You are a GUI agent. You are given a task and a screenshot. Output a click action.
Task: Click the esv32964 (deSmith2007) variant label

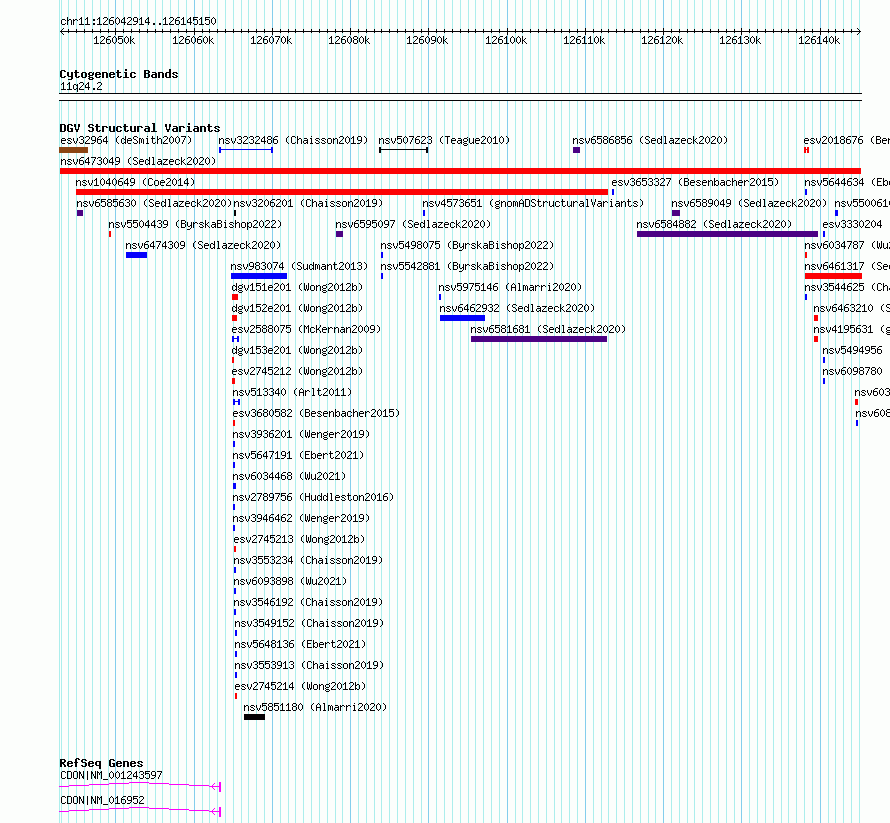point(126,140)
